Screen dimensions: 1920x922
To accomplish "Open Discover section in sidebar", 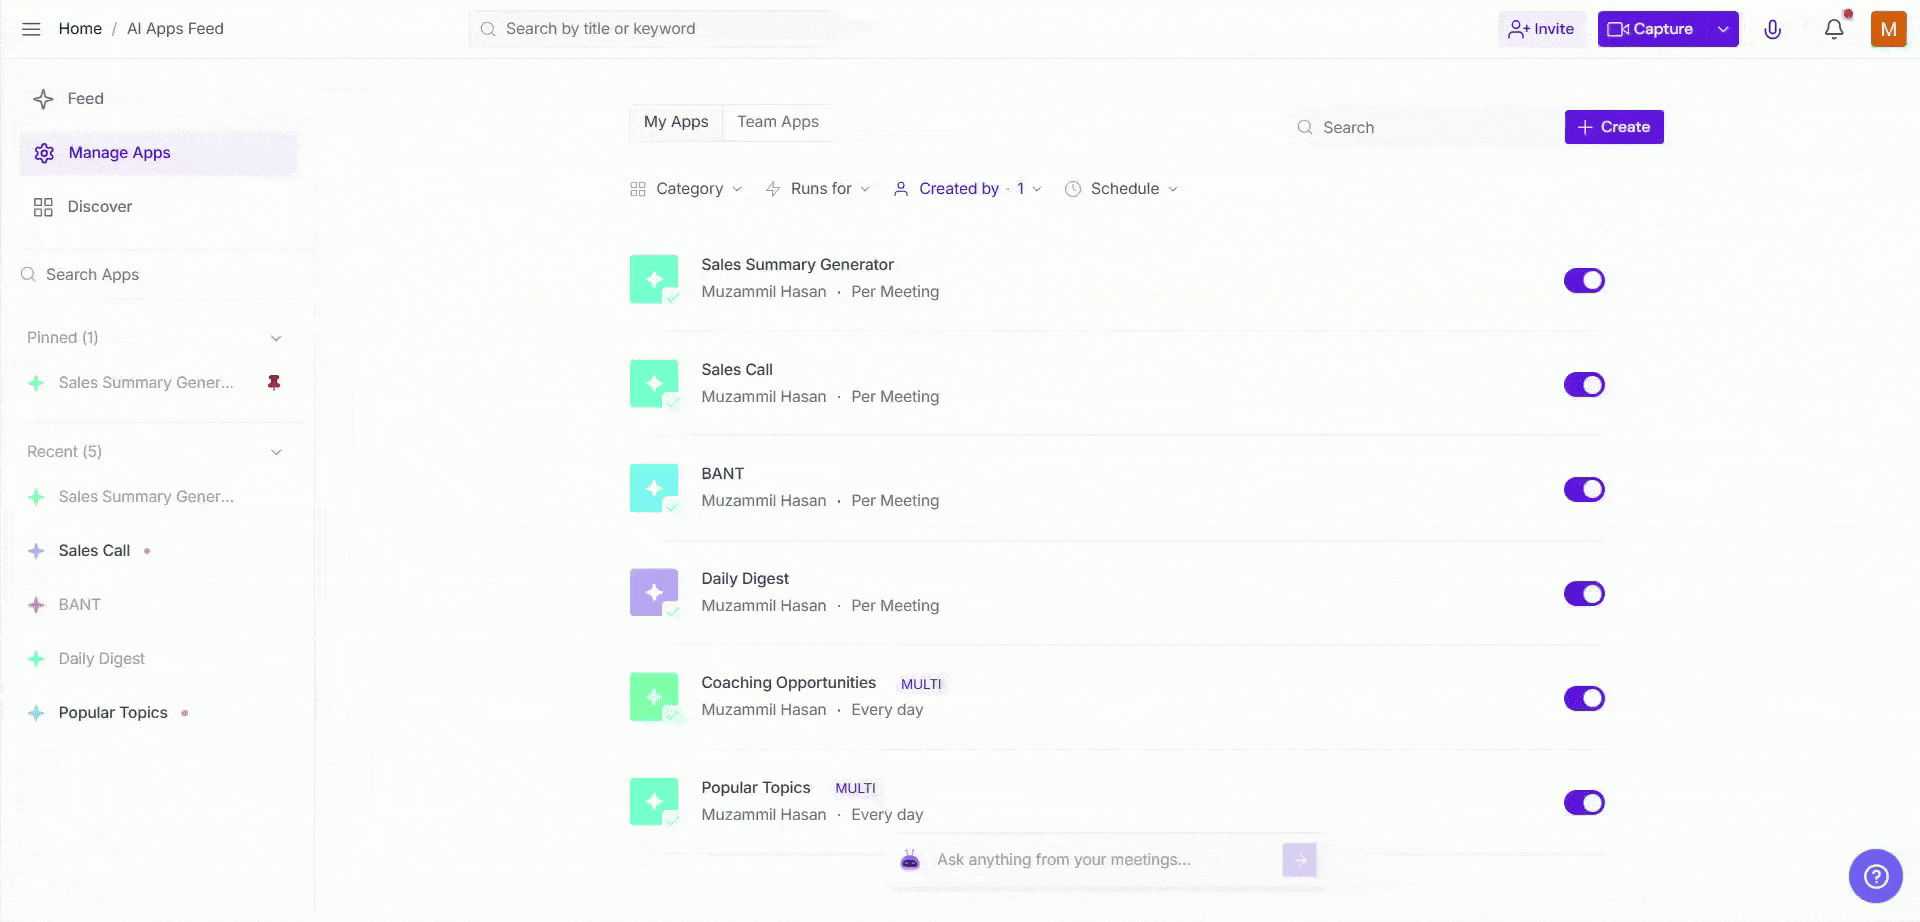I will tap(99, 206).
